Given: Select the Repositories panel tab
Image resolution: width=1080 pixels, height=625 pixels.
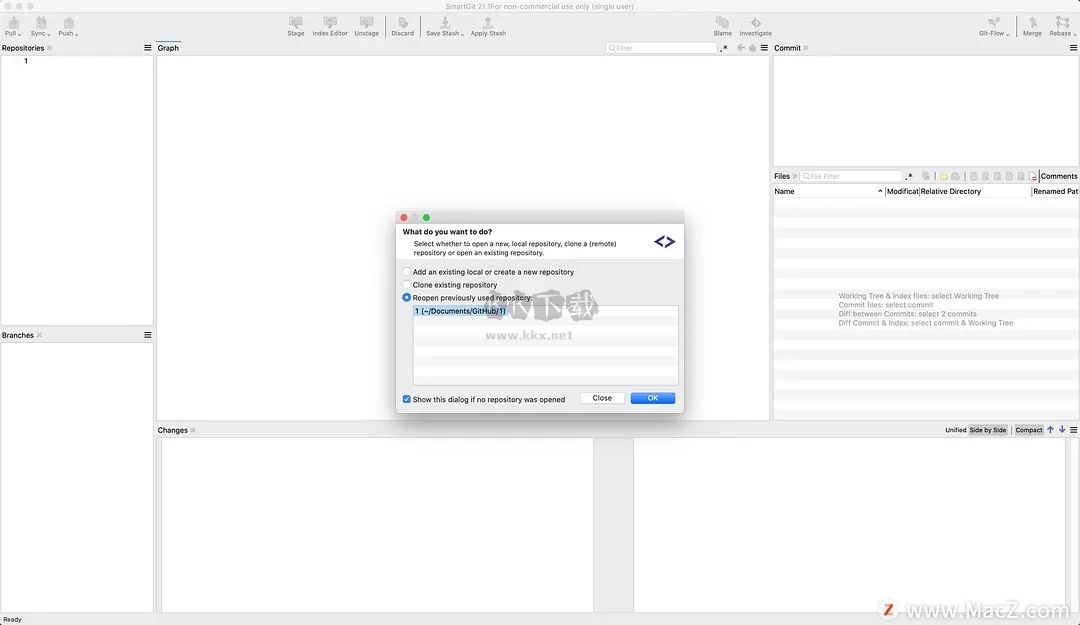Looking at the screenshot, I should coord(23,48).
